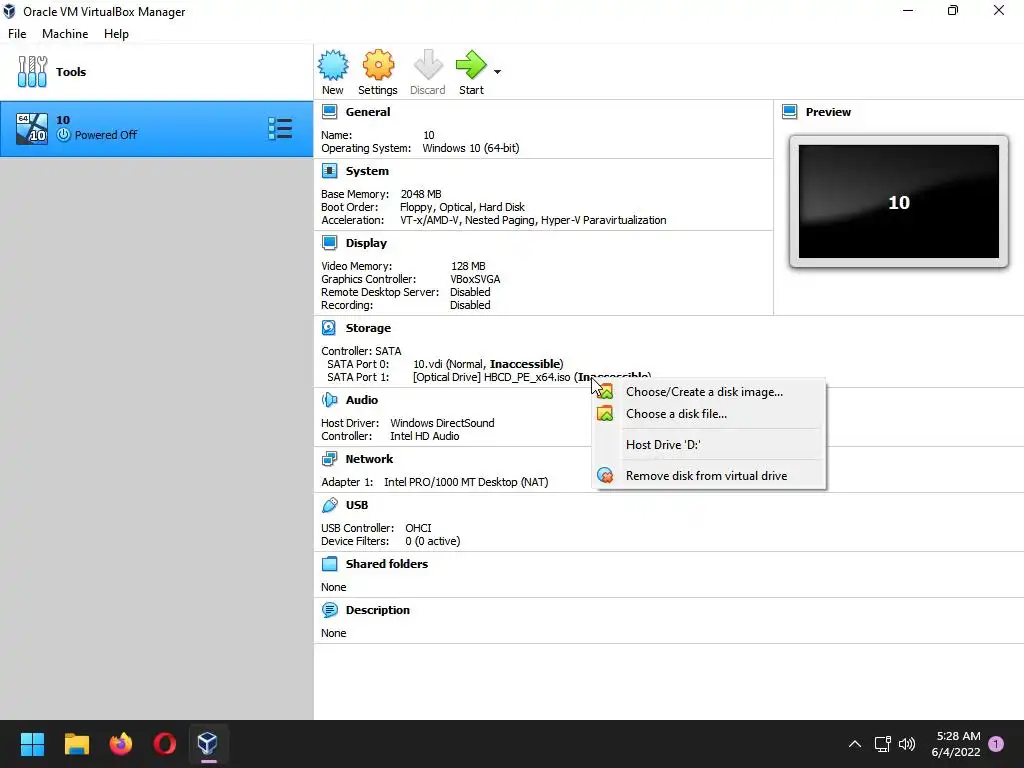The width and height of the screenshot is (1024, 768).
Task: Select Host Drive 'D:' option
Action: click(x=709, y=445)
